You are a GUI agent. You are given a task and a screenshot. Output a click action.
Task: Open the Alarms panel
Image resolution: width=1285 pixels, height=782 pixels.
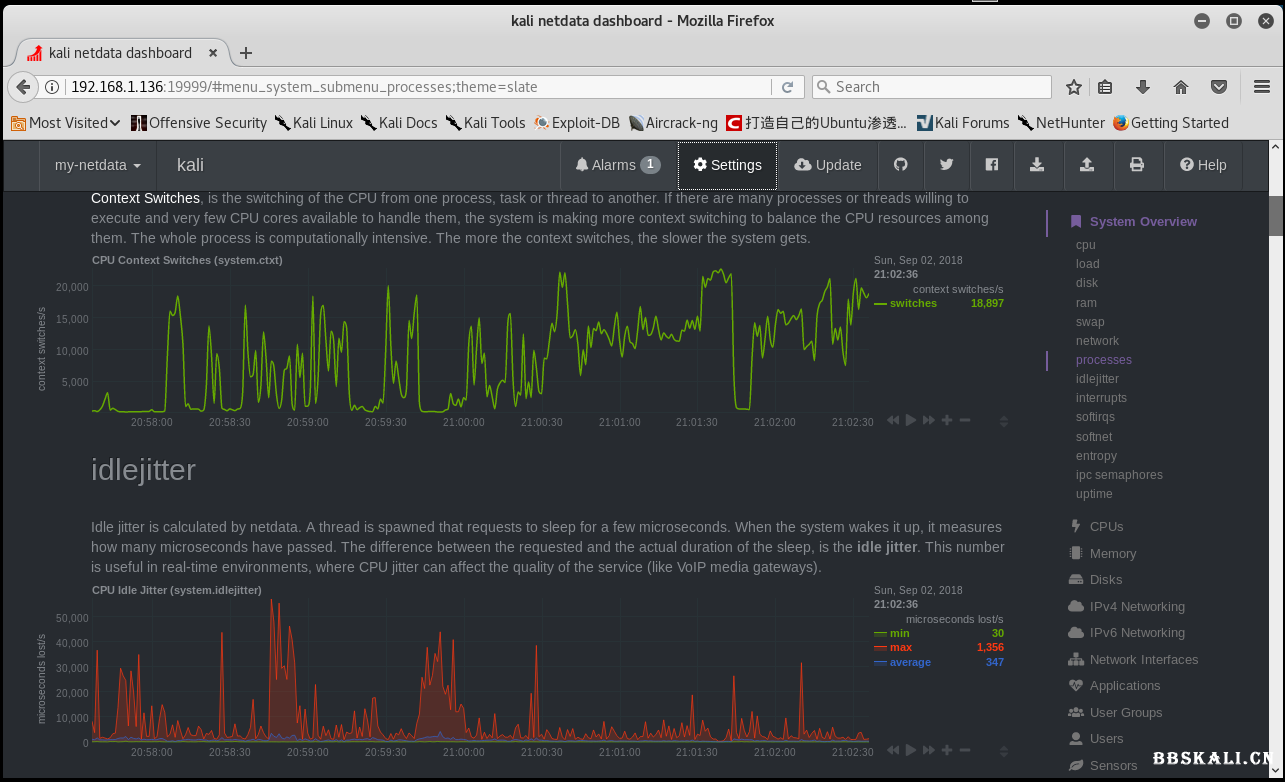tap(617, 165)
